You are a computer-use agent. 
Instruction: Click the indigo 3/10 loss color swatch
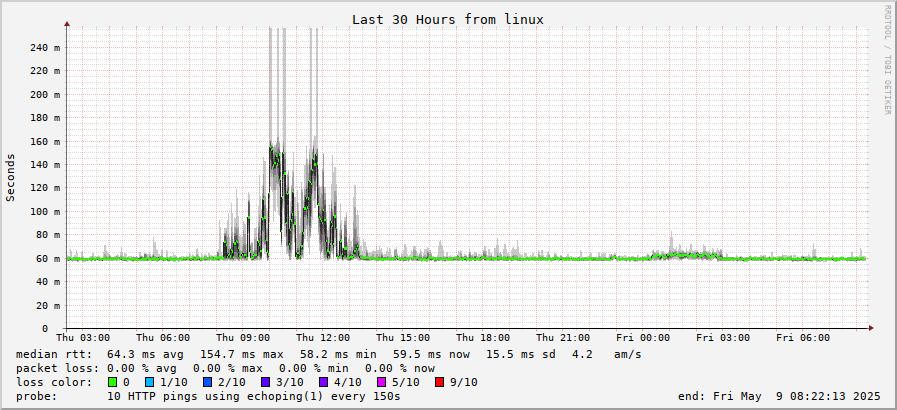(265, 382)
